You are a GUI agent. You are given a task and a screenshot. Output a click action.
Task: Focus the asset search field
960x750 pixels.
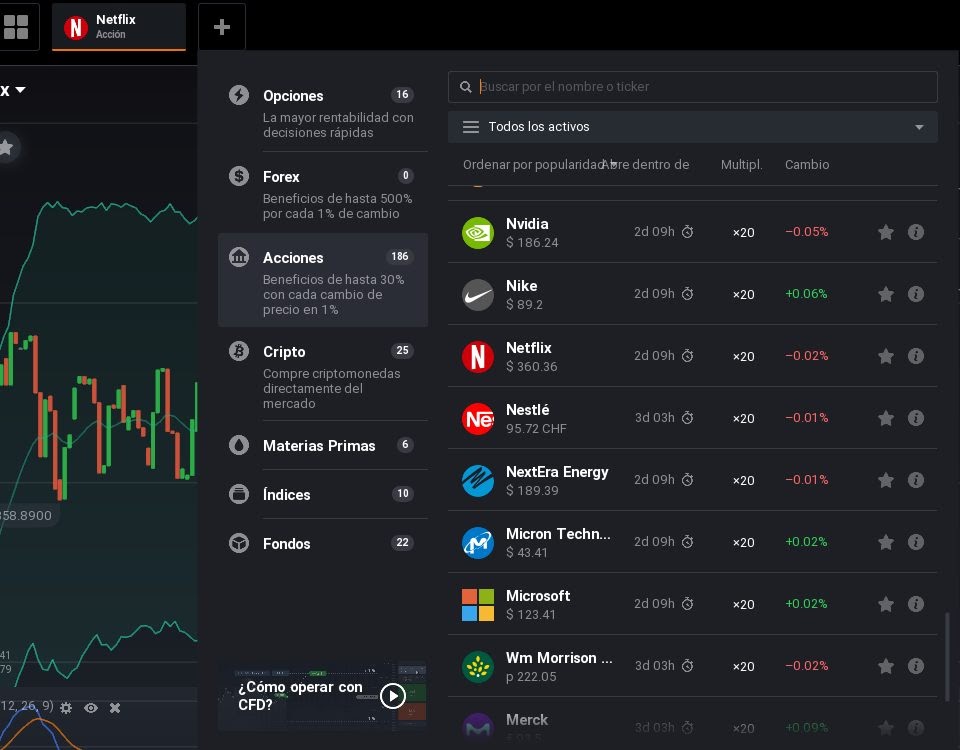[692, 87]
